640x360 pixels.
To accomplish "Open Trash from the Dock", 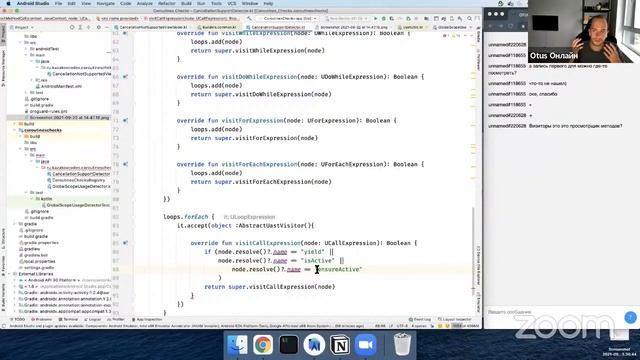I will coord(402,345).
